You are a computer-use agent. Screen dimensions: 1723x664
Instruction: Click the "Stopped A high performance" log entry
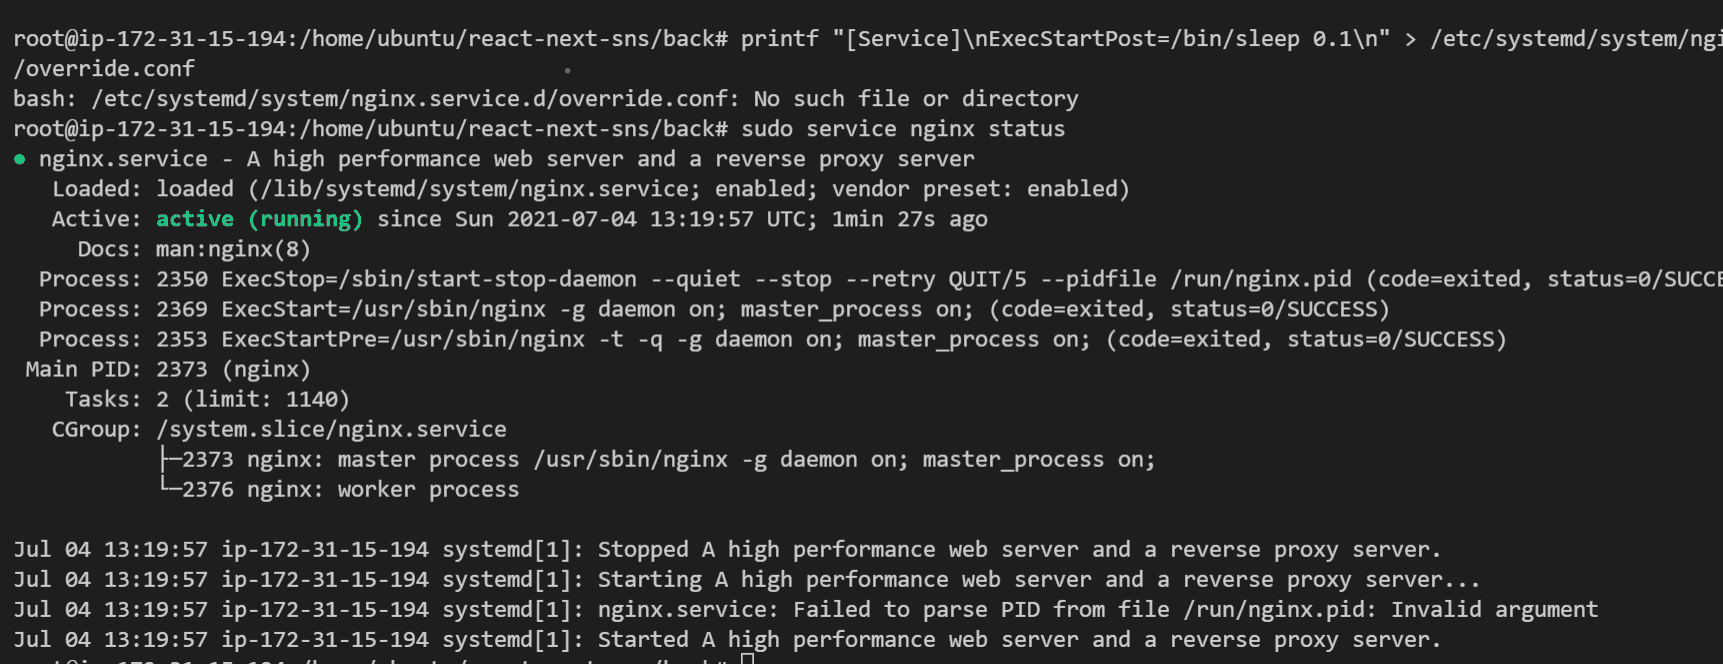click(1019, 549)
